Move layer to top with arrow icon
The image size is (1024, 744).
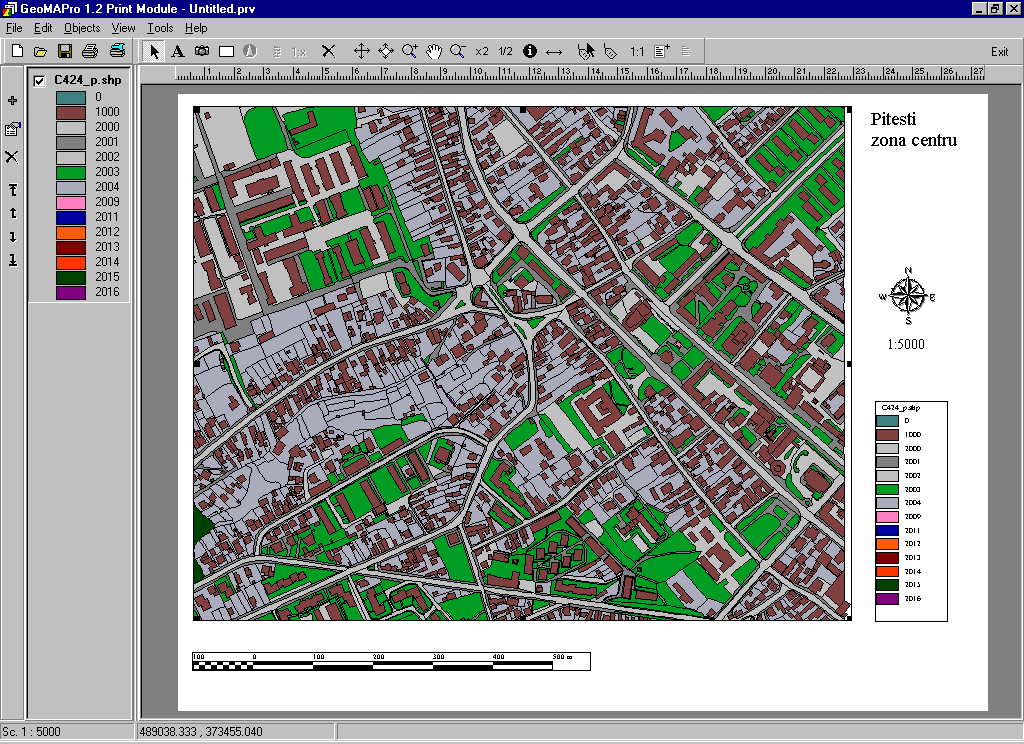click(12, 190)
